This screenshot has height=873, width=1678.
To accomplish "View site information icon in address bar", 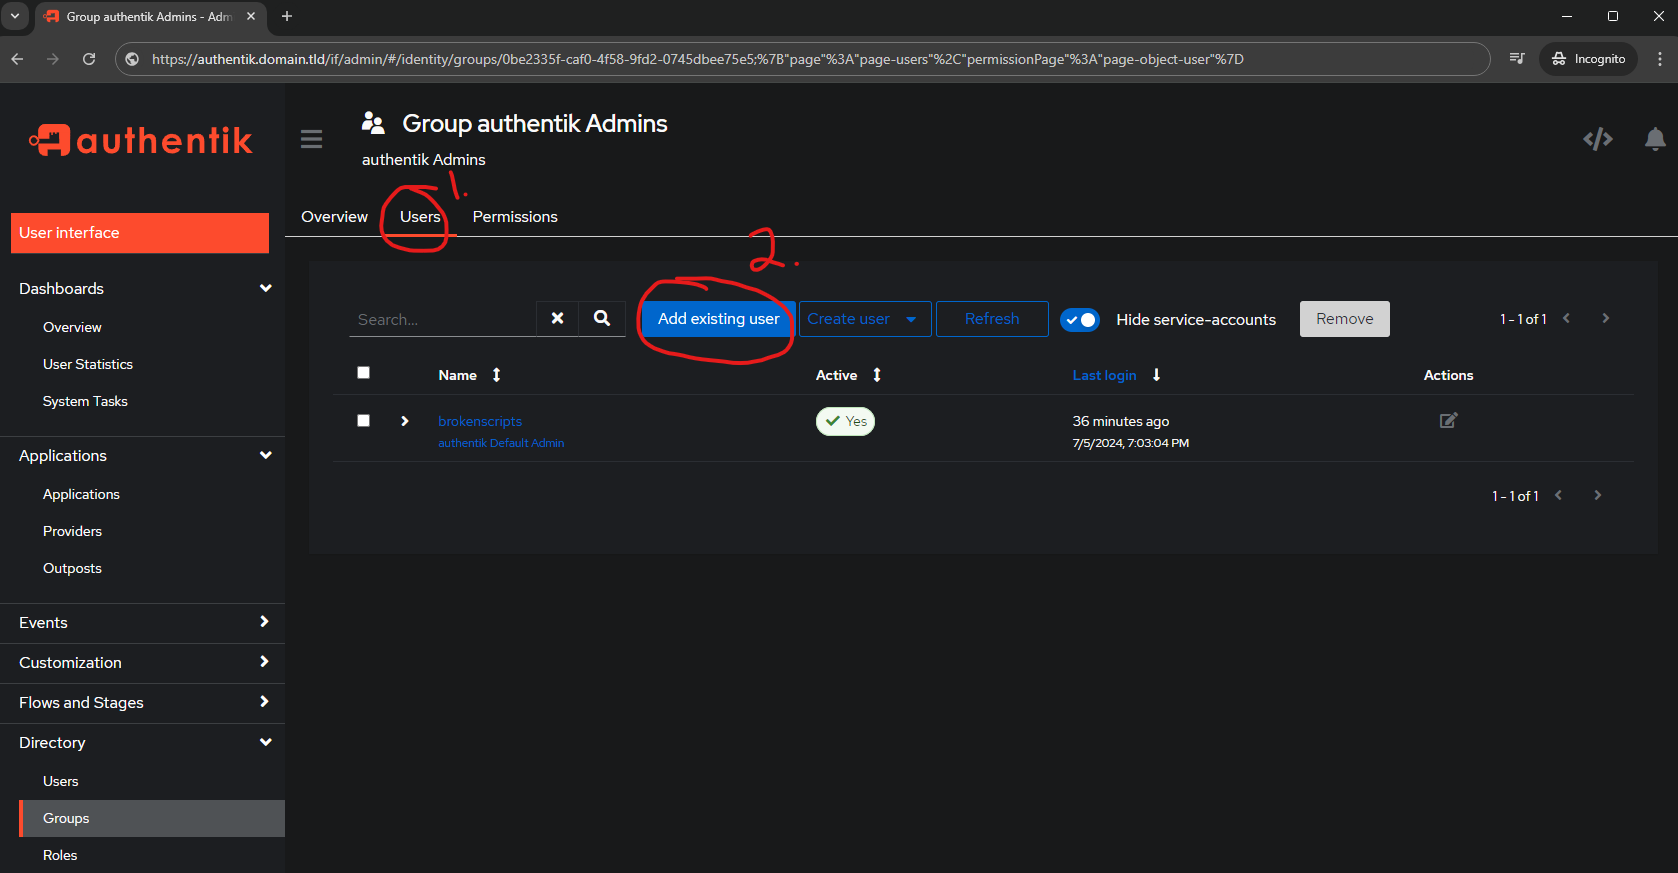I will 132,59.
